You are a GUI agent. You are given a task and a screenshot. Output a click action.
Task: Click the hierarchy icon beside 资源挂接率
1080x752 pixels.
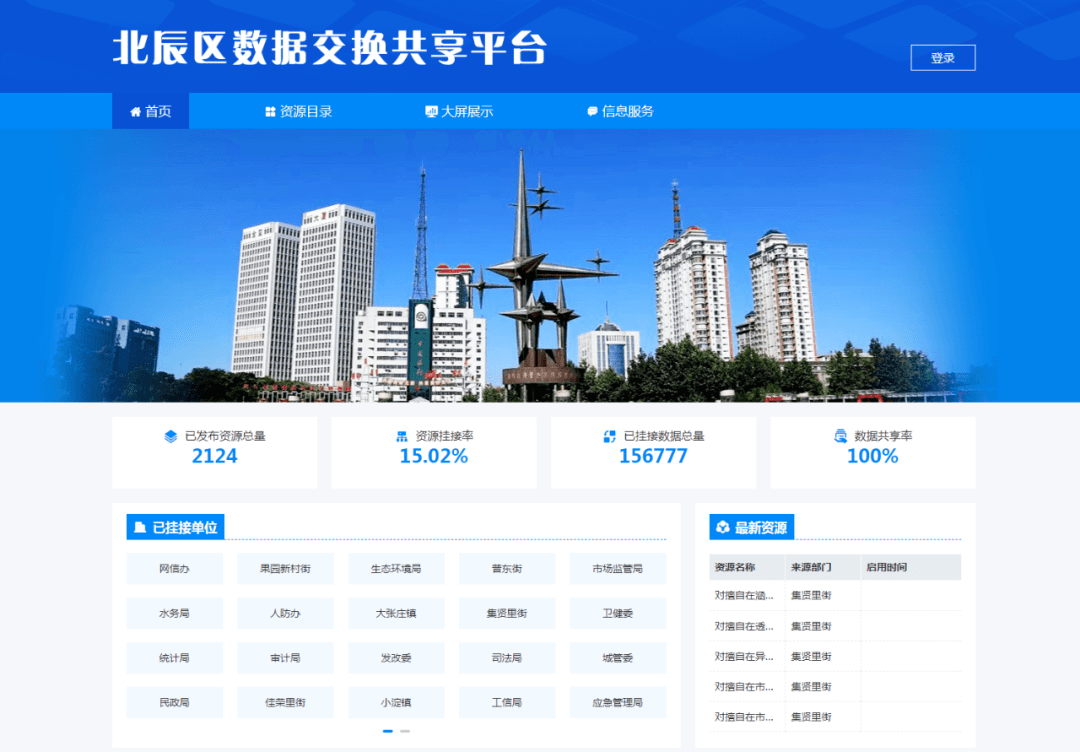(x=402, y=436)
